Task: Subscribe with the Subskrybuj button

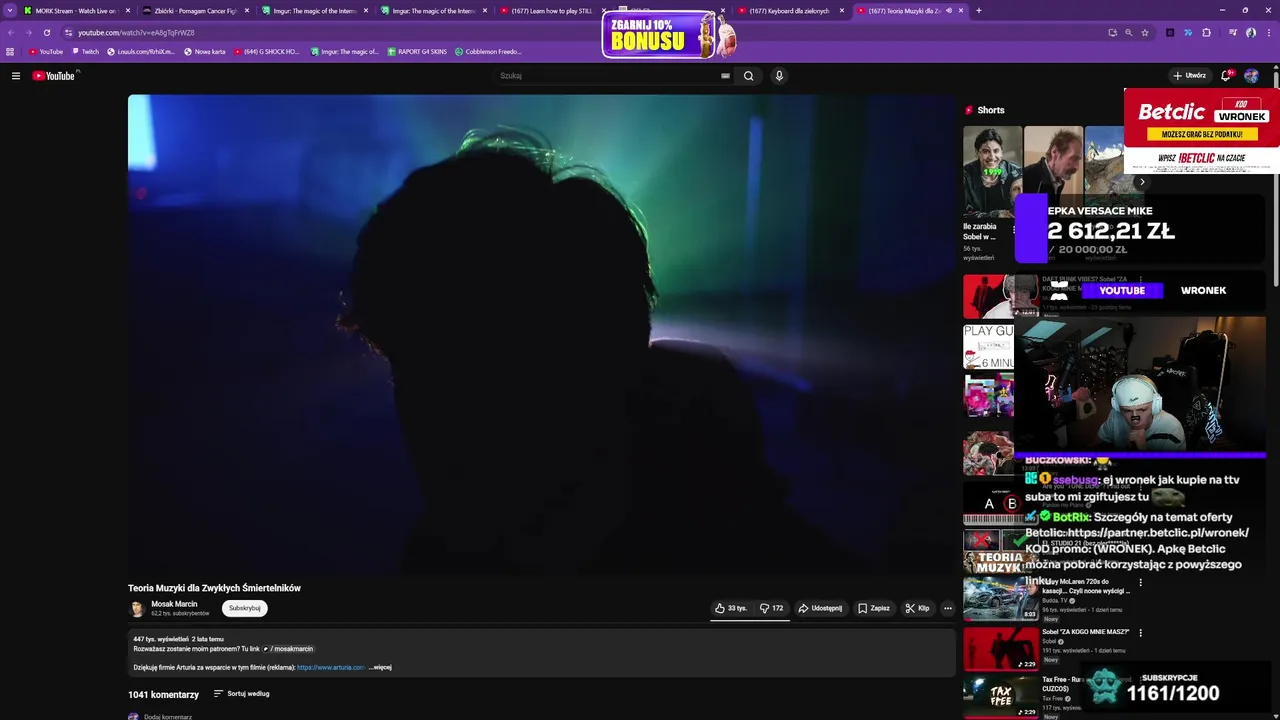Action: click(245, 608)
